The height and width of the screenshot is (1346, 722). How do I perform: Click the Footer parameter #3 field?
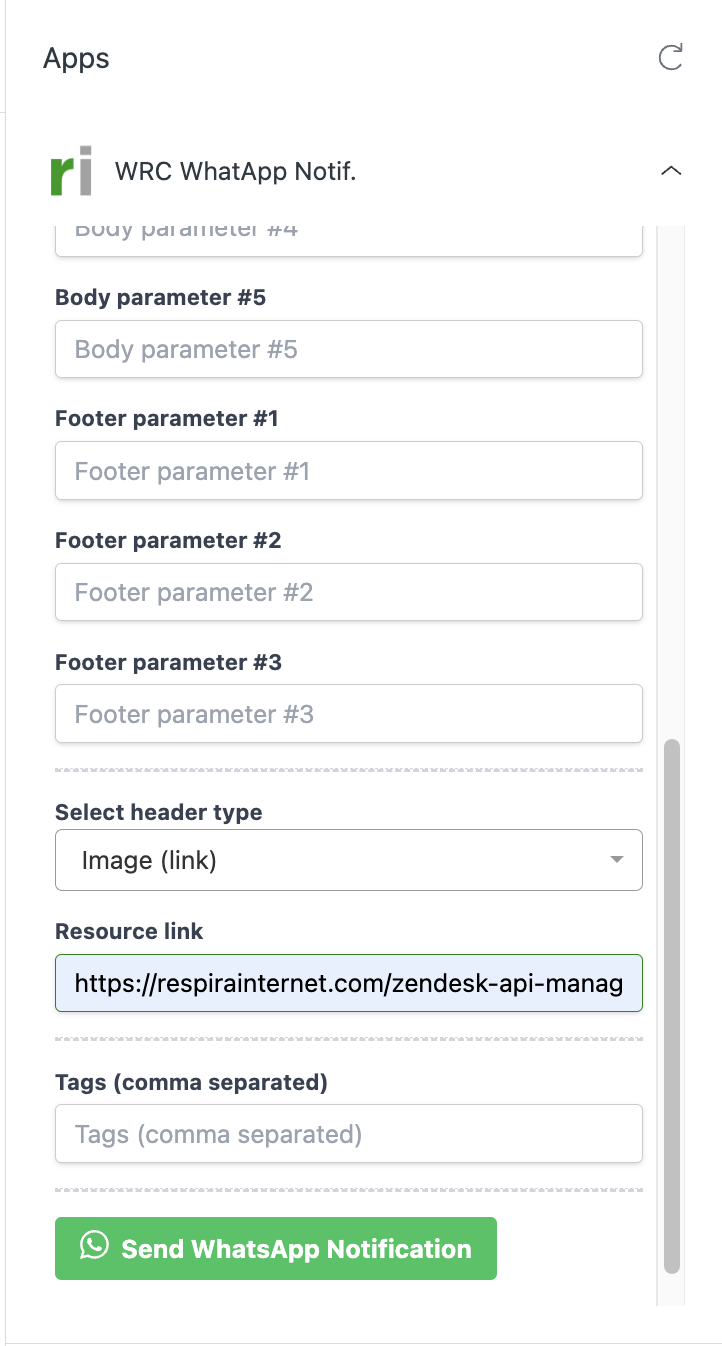[x=348, y=713]
